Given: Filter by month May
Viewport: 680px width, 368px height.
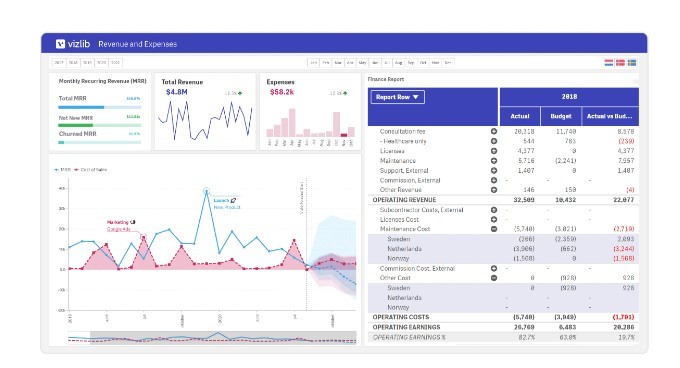Looking at the screenshot, I should (x=363, y=63).
